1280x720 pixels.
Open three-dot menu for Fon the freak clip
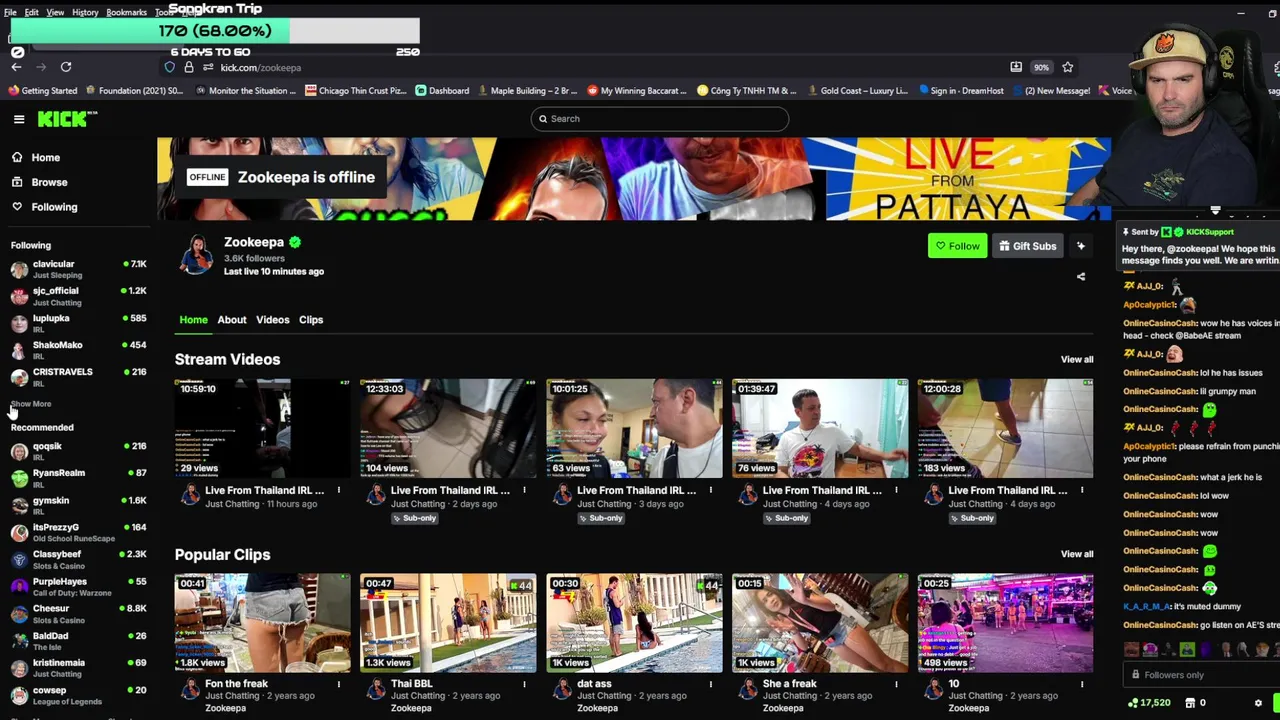pyautogui.click(x=338, y=684)
